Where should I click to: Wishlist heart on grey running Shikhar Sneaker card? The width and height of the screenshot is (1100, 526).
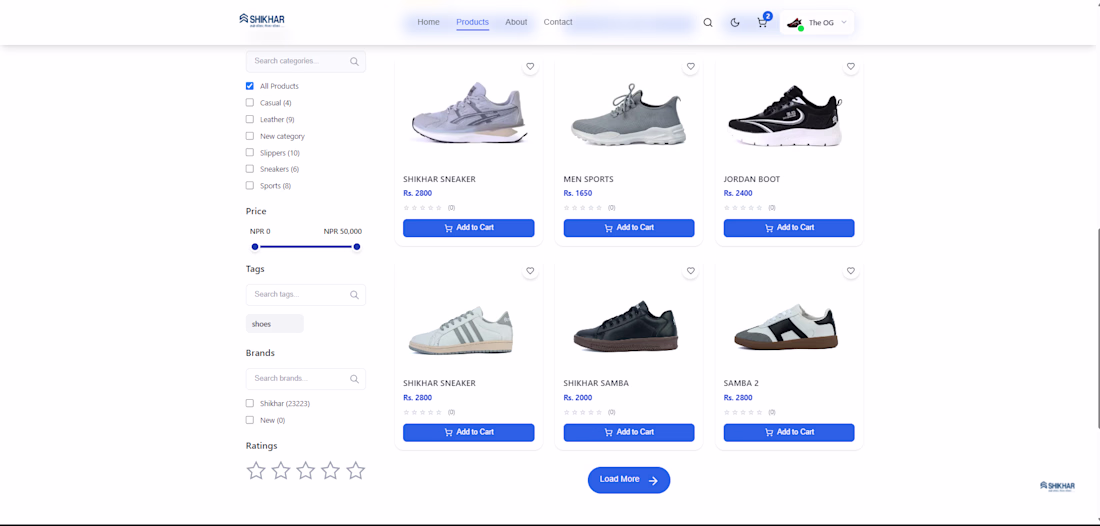530,67
